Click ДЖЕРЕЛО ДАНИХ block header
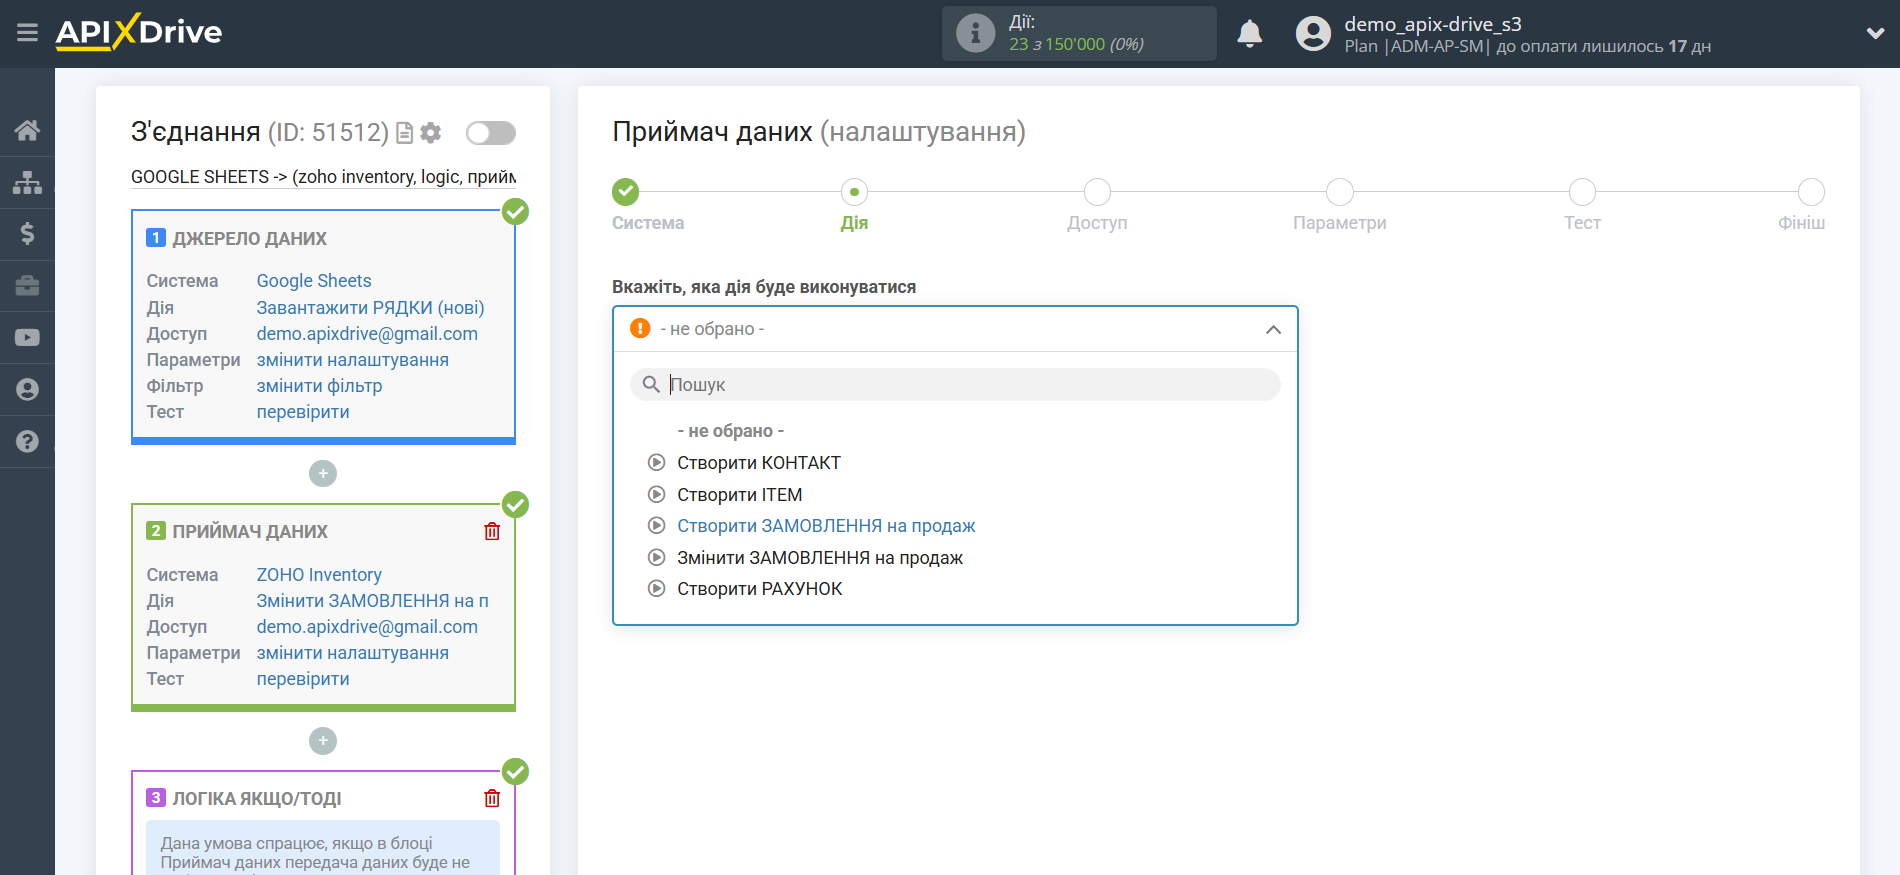This screenshot has height=875, width=1900. pos(250,239)
